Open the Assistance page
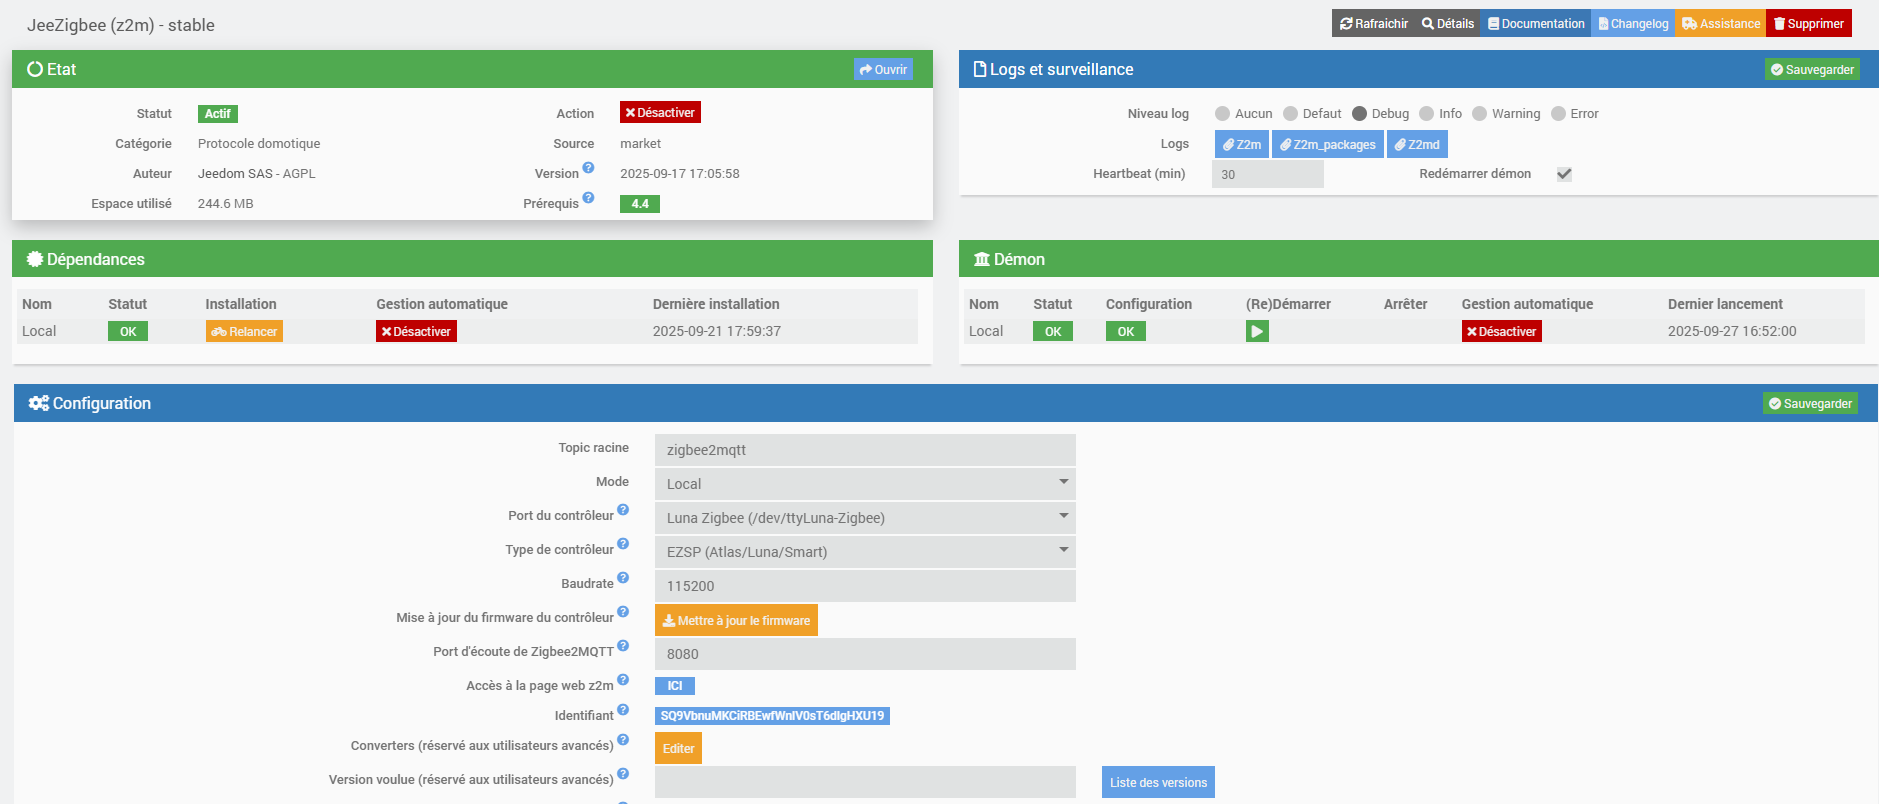This screenshot has height=804, width=1879. pyautogui.click(x=1721, y=23)
